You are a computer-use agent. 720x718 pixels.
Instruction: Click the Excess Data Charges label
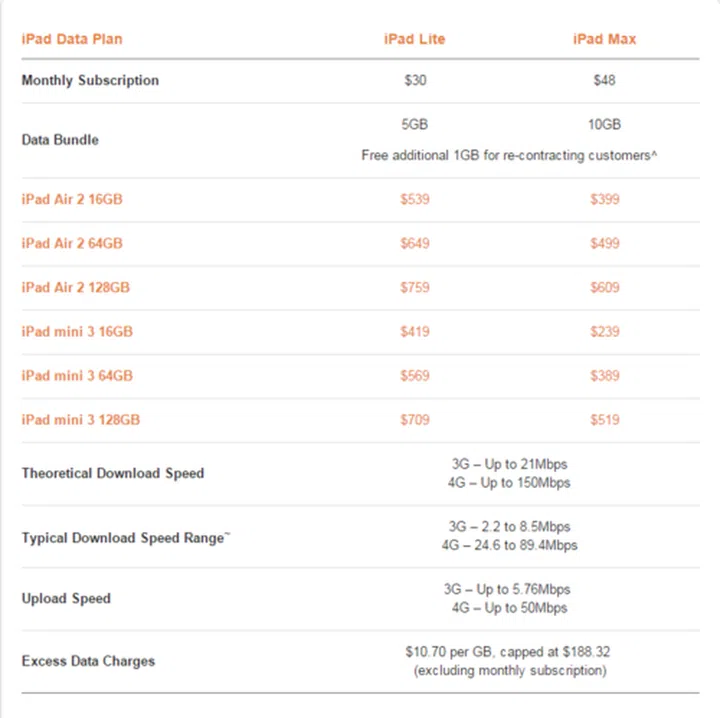88,661
